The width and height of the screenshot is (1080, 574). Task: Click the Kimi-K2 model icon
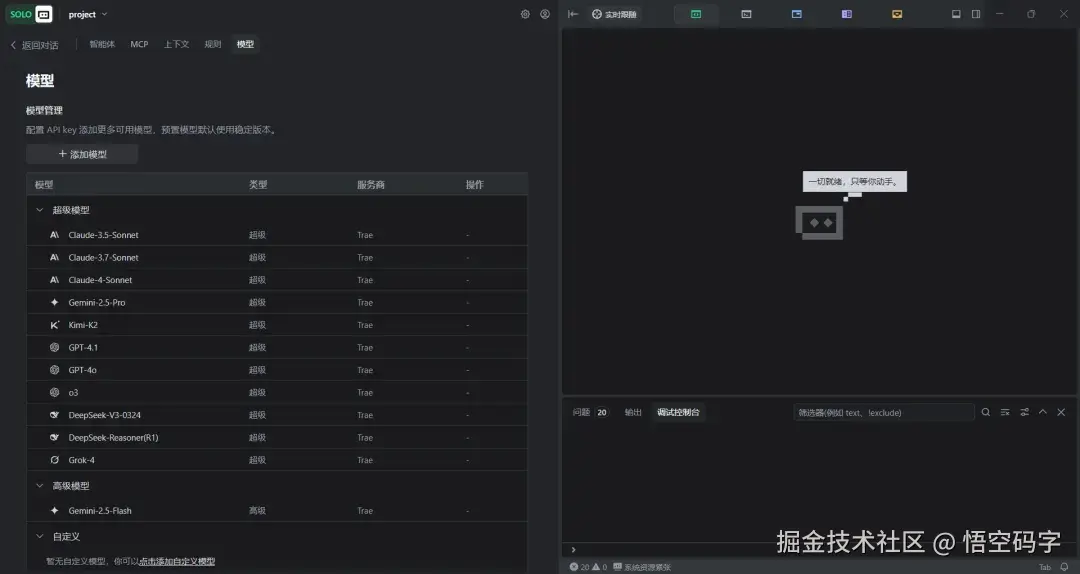coord(54,325)
